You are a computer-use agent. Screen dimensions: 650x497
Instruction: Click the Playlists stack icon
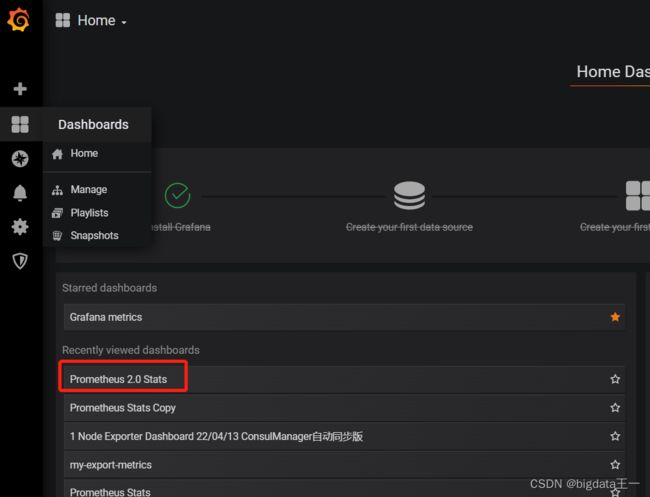click(x=57, y=213)
